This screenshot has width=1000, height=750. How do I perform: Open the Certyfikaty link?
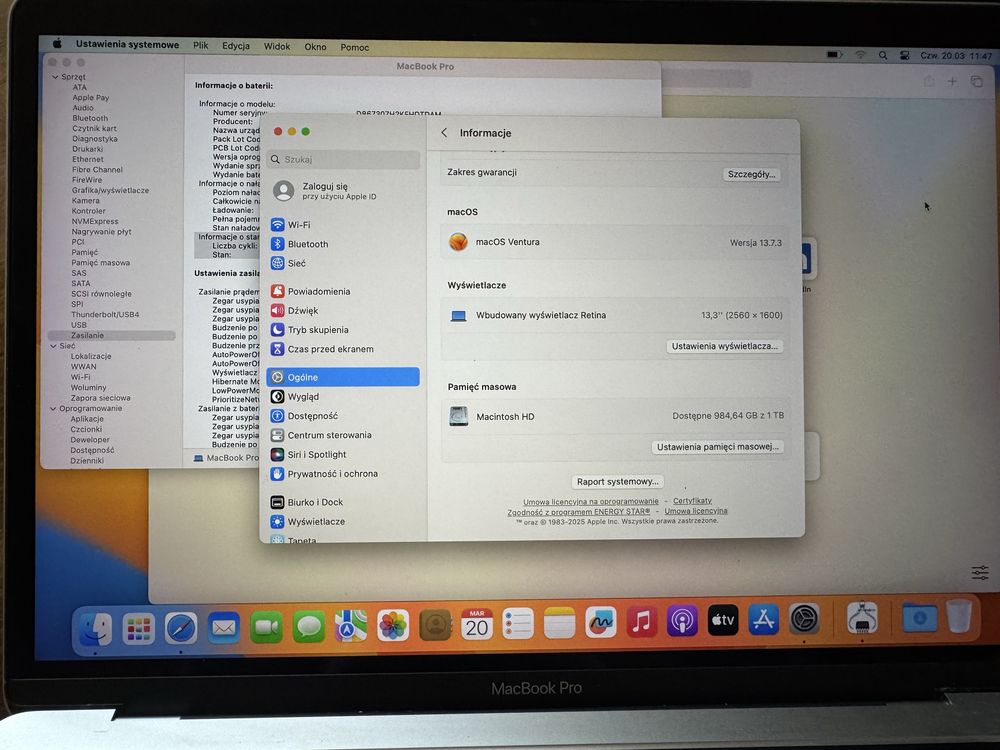click(693, 501)
